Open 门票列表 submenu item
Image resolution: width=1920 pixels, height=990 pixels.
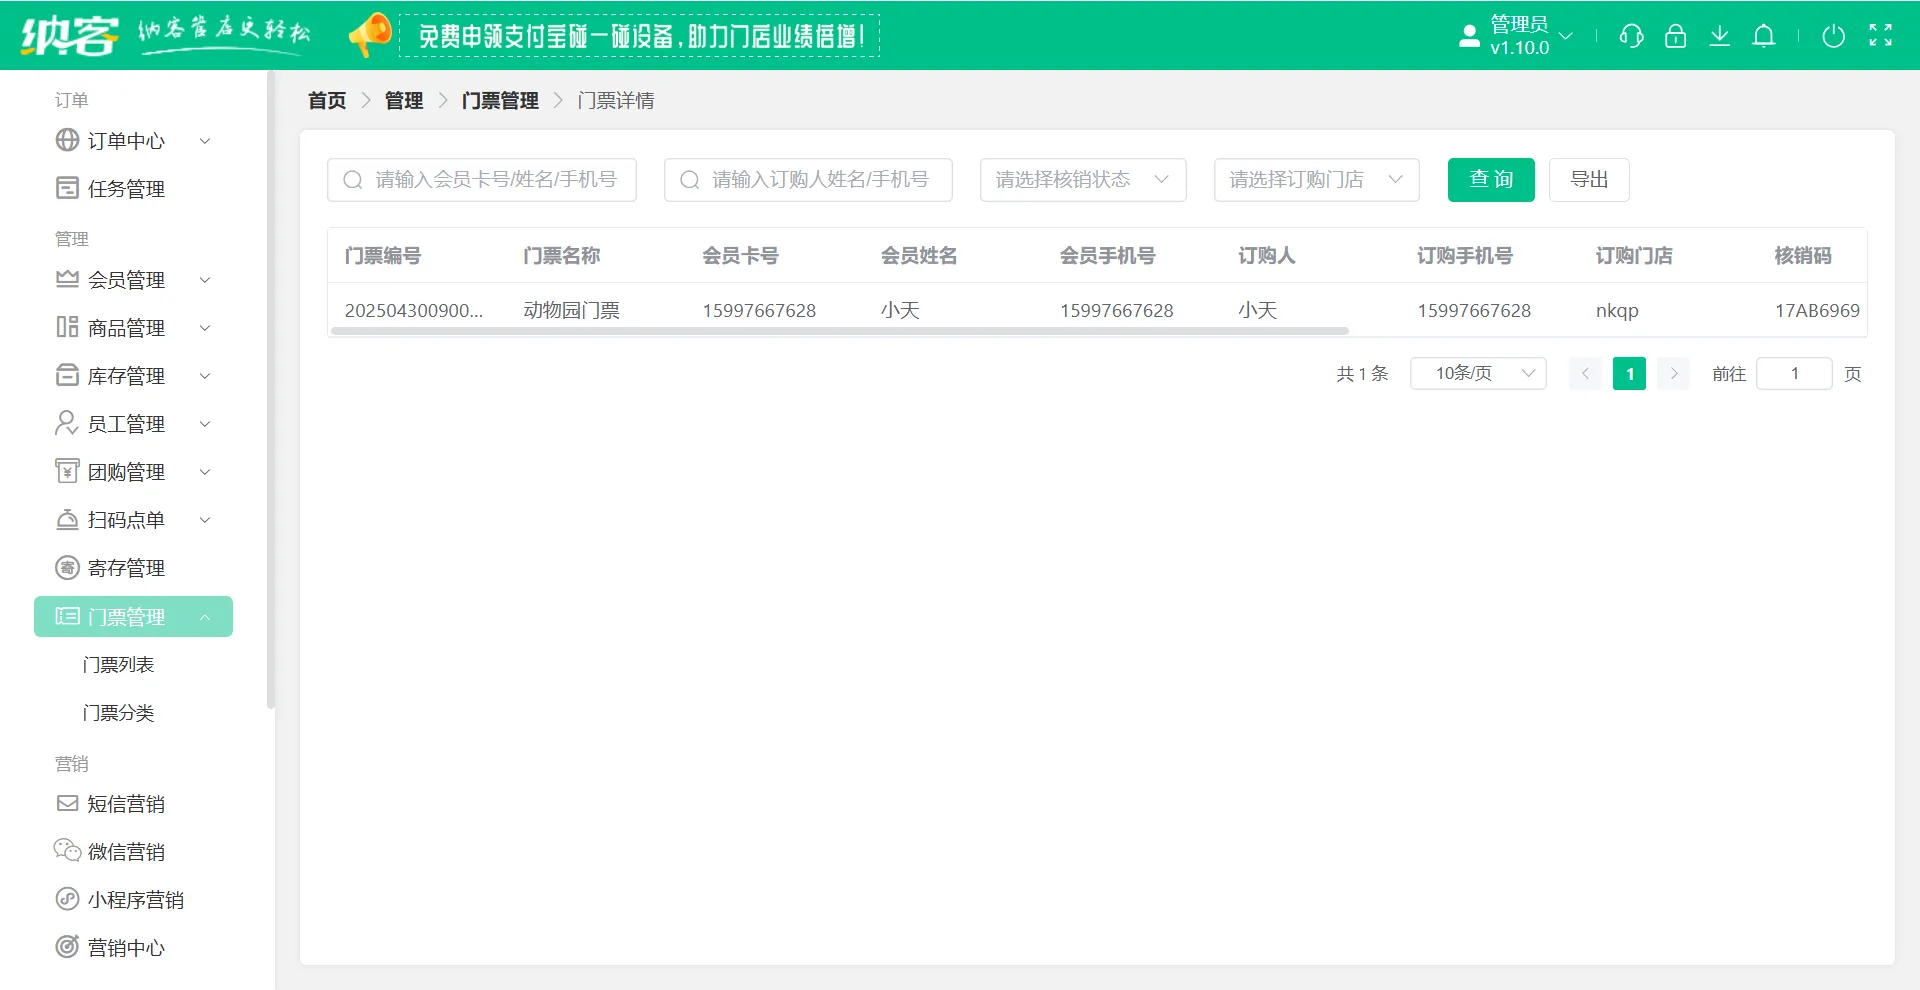(118, 665)
